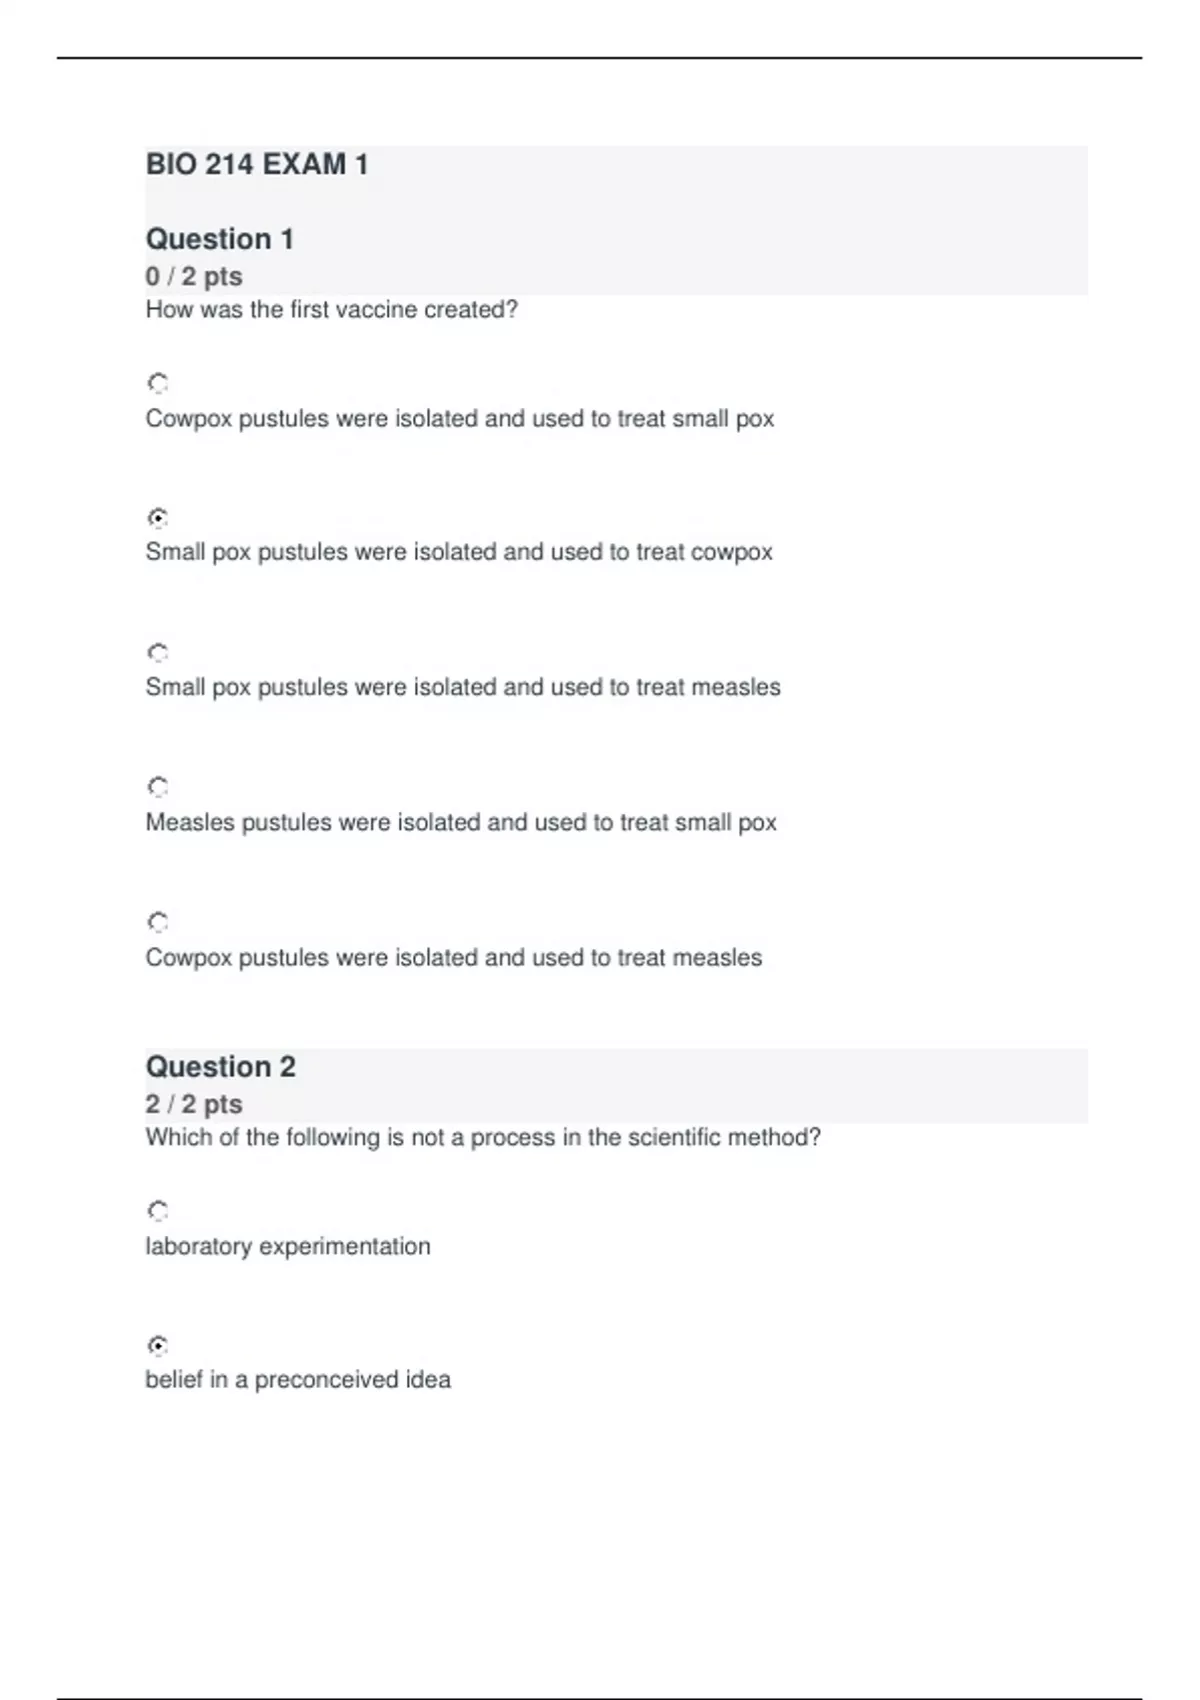Select radio button for cowpox treating small pox
Image resolution: width=1200 pixels, height=1700 pixels.
[158, 383]
